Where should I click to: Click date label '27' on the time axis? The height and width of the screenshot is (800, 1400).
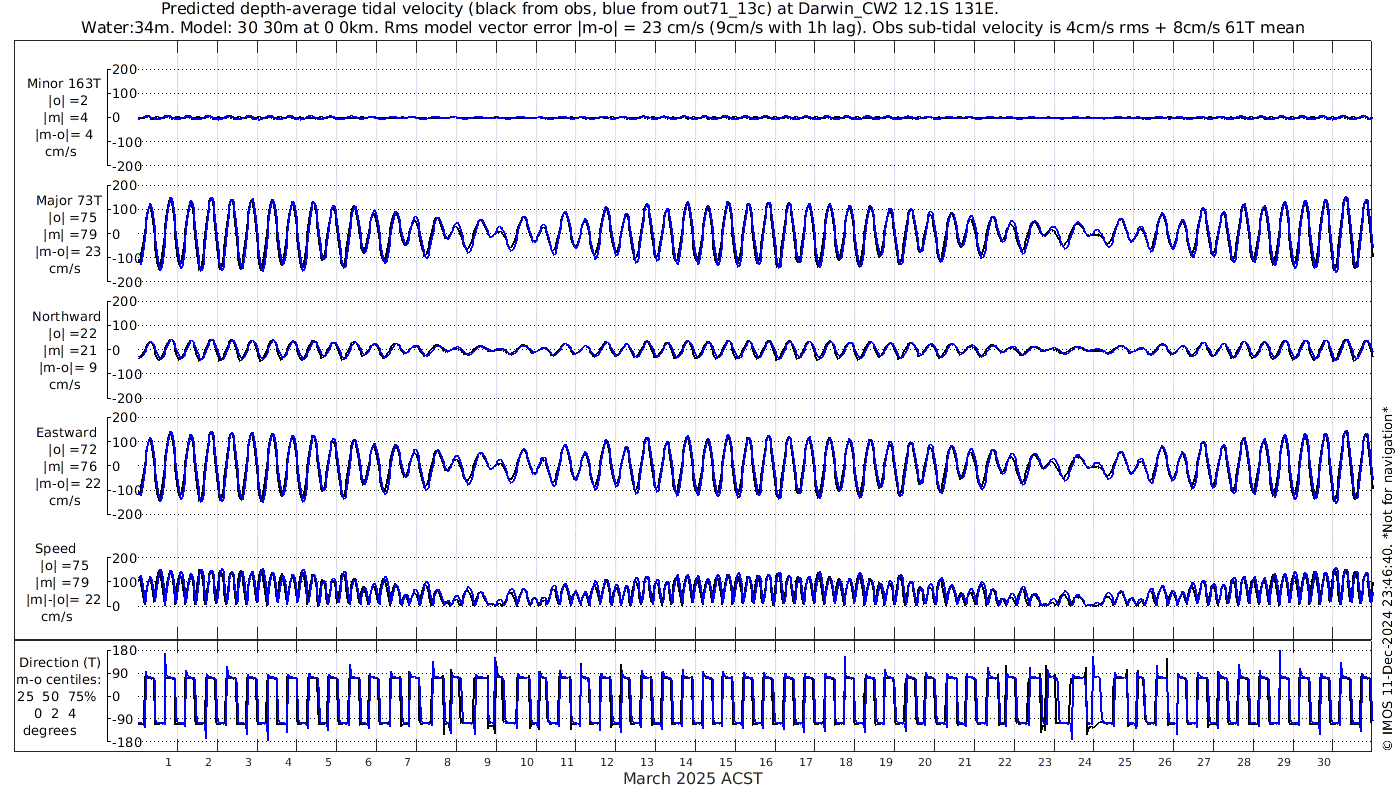point(1204,762)
